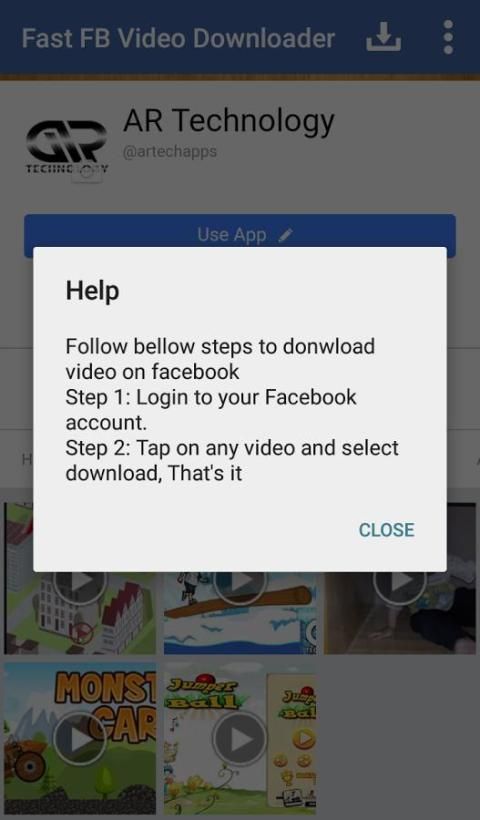Select the Step 1 login instruction text
This screenshot has height=820, width=480.
(211, 409)
